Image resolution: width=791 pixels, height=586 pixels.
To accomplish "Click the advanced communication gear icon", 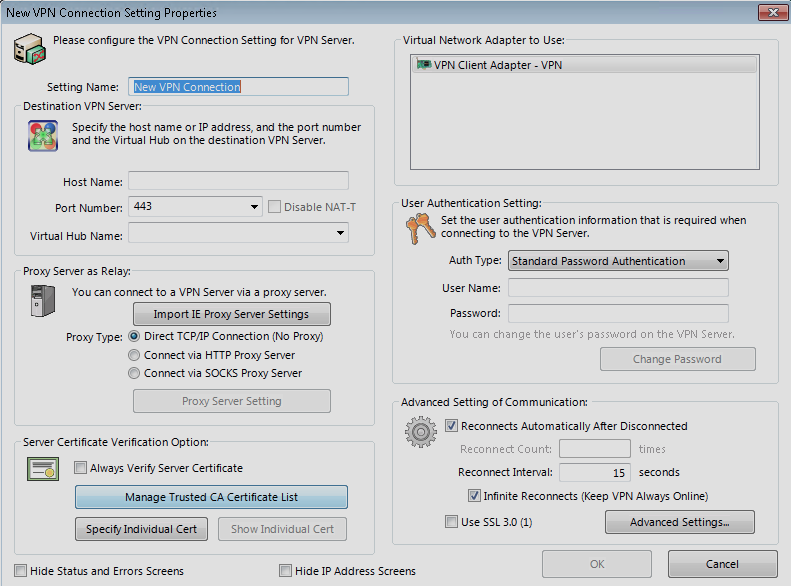I will pos(421,434).
